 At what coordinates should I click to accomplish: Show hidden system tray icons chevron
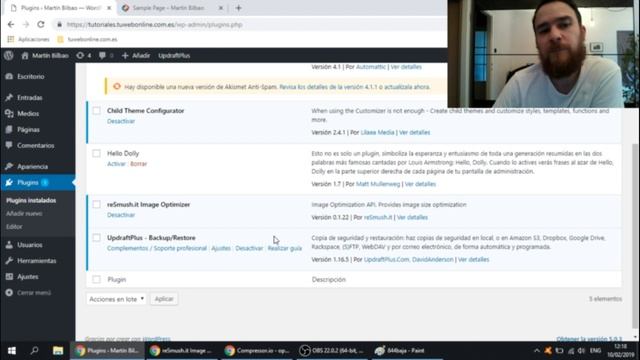[537, 351]
